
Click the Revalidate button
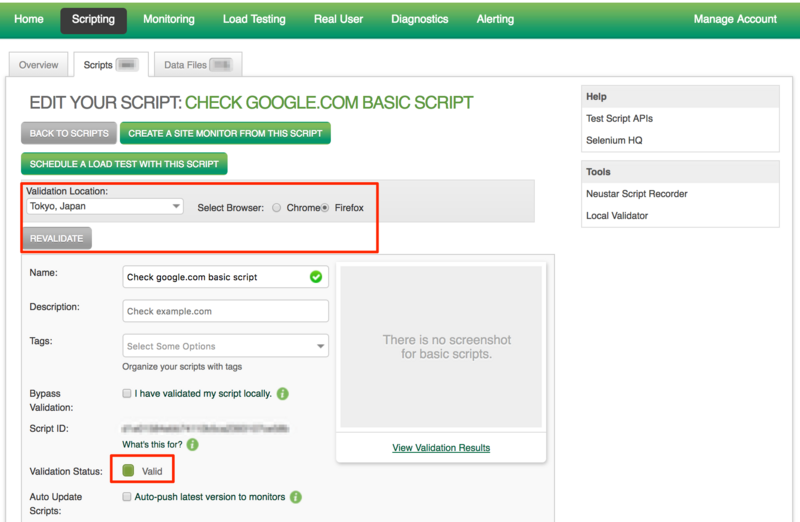(56, 238)
